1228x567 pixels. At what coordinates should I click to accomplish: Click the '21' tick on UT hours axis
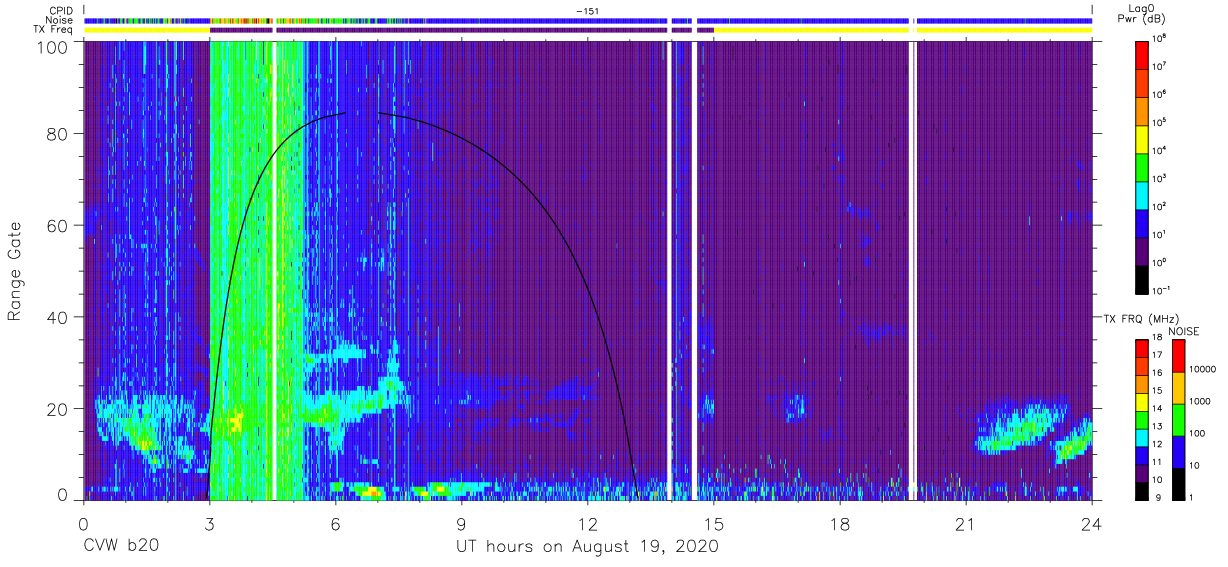point(966,523)
